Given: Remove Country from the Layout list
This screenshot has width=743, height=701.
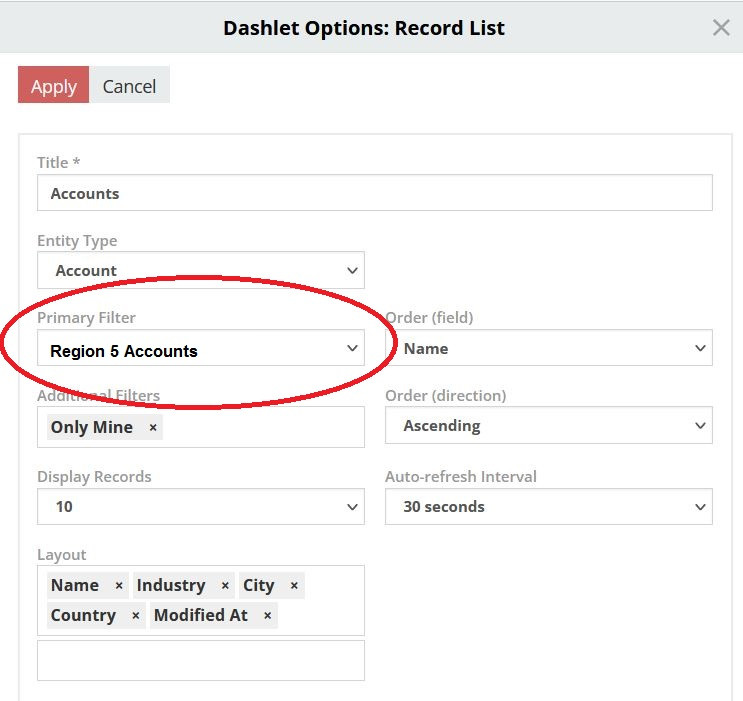Looking at the screenshot, I should pos(136,616).
